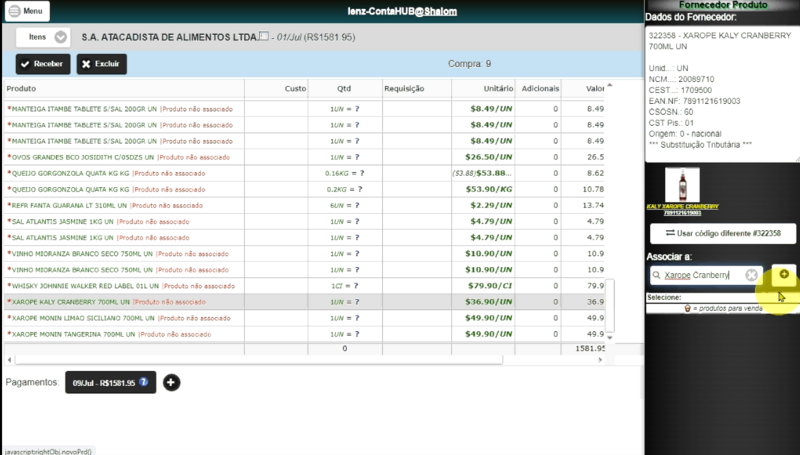Click the NCM 20089710 text
Image resolution: width=800 pixels, height=455 pixels.
681,79
